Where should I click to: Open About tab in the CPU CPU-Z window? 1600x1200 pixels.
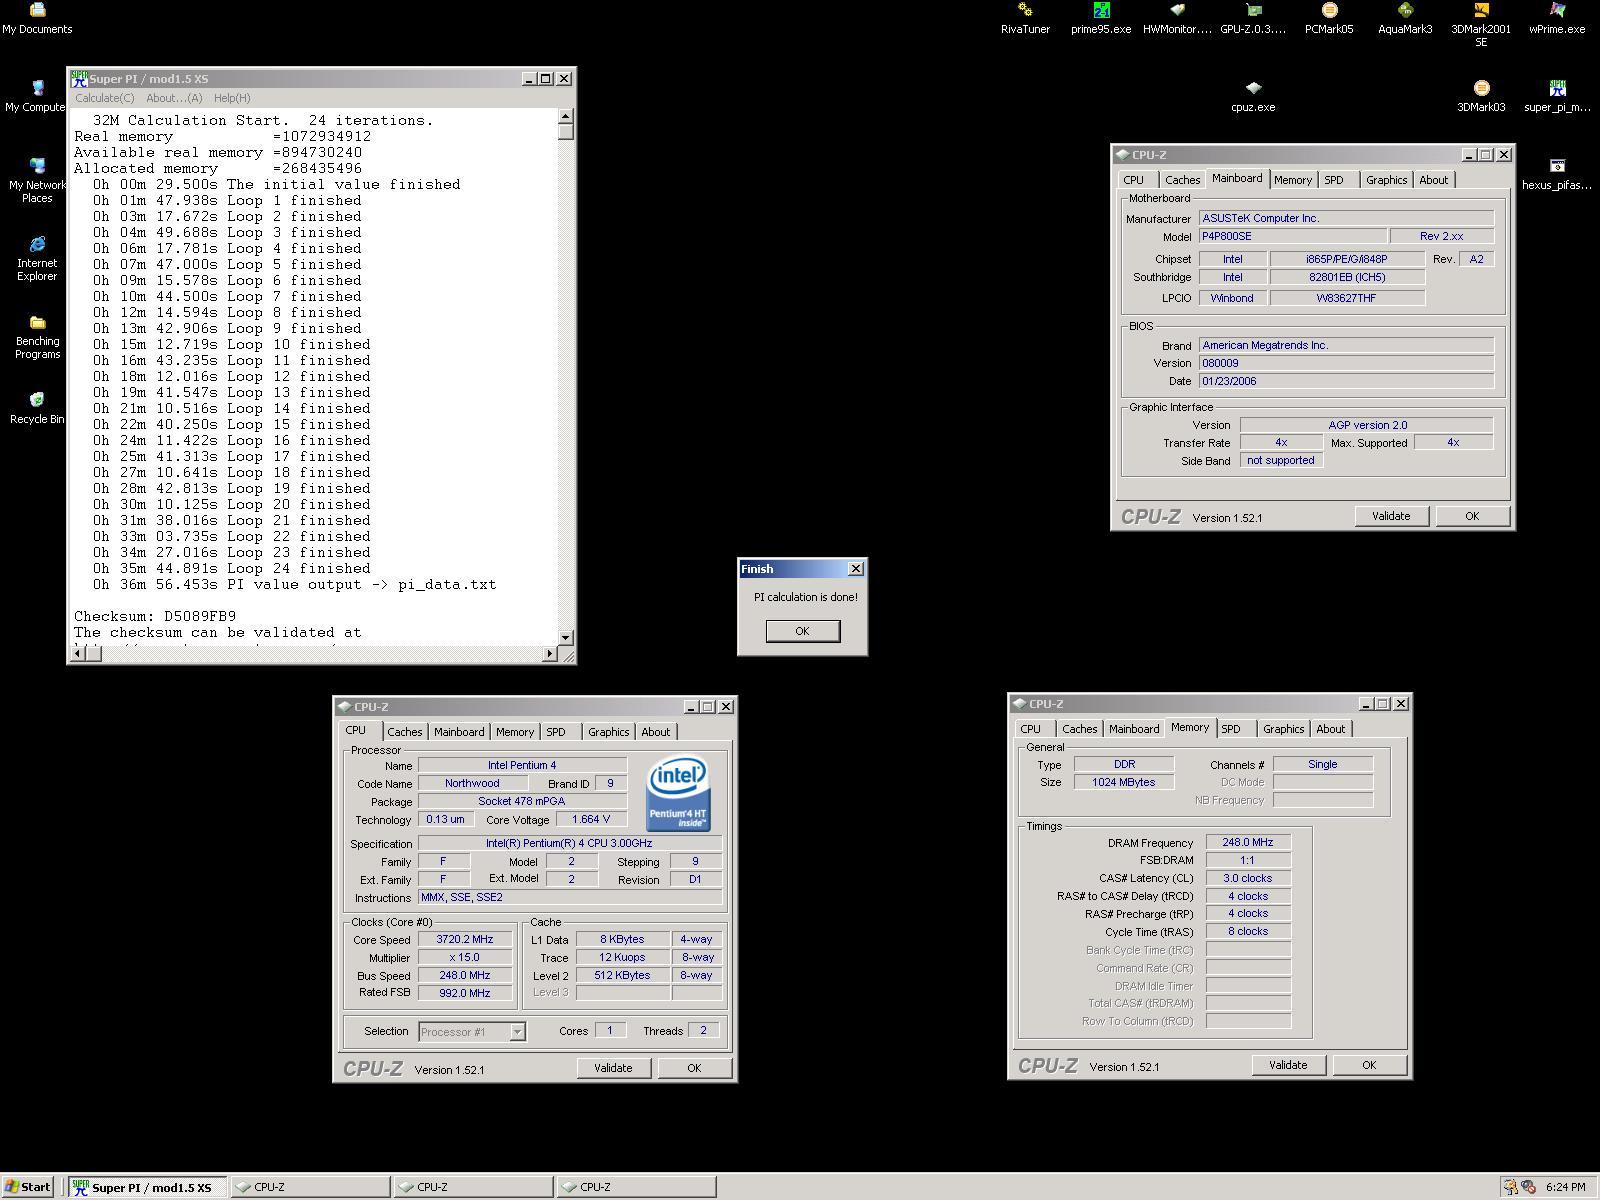[x=656, y=732]
